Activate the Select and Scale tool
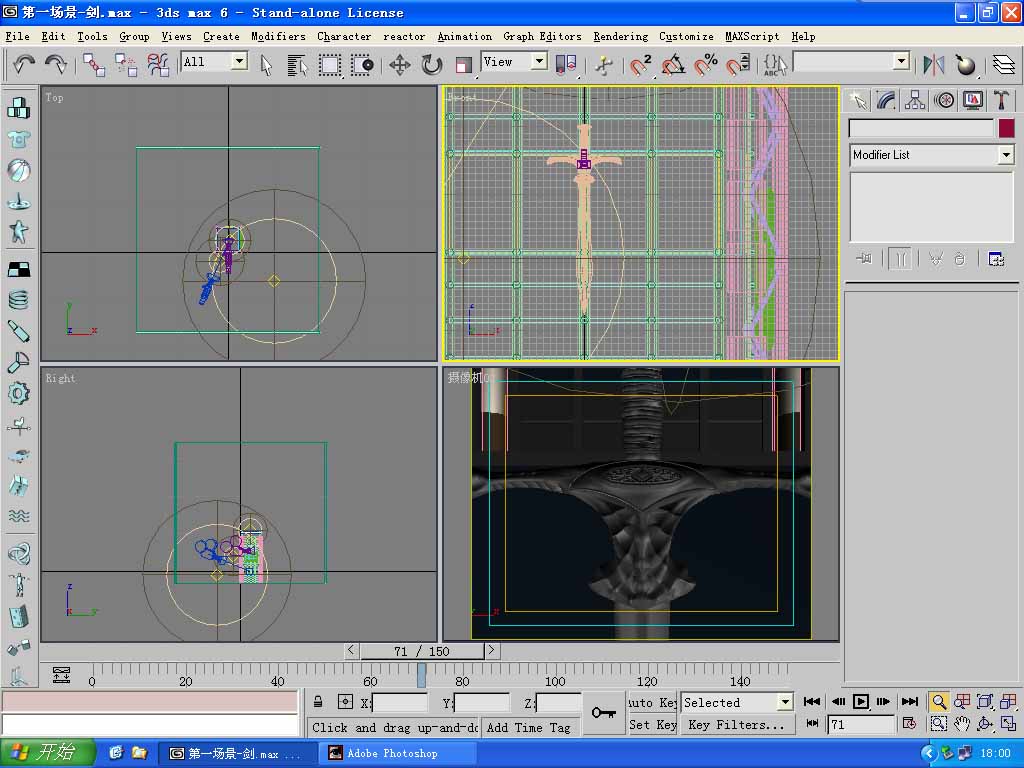Image resolution: width=1024 pixels, height=768 pixels. pyautogui.click(x=463, y=65)
